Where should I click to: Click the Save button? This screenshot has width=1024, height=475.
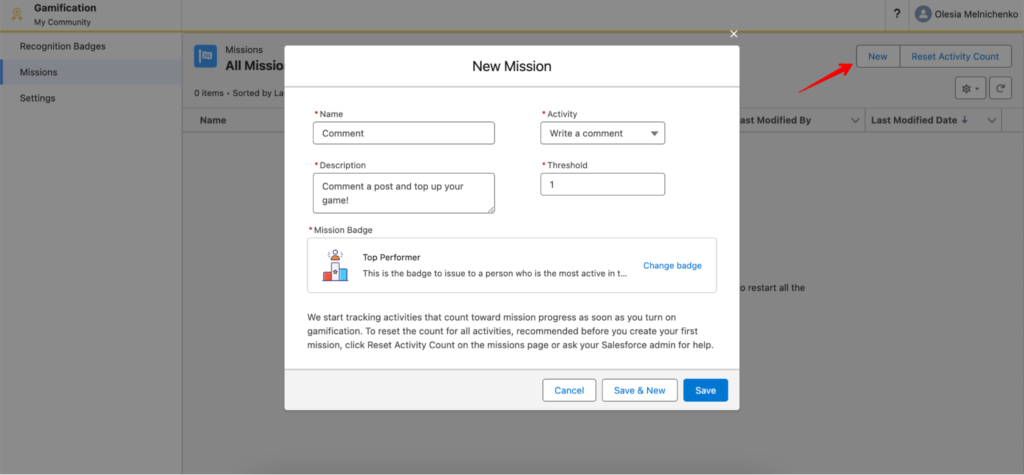click(x=705, y=390)
